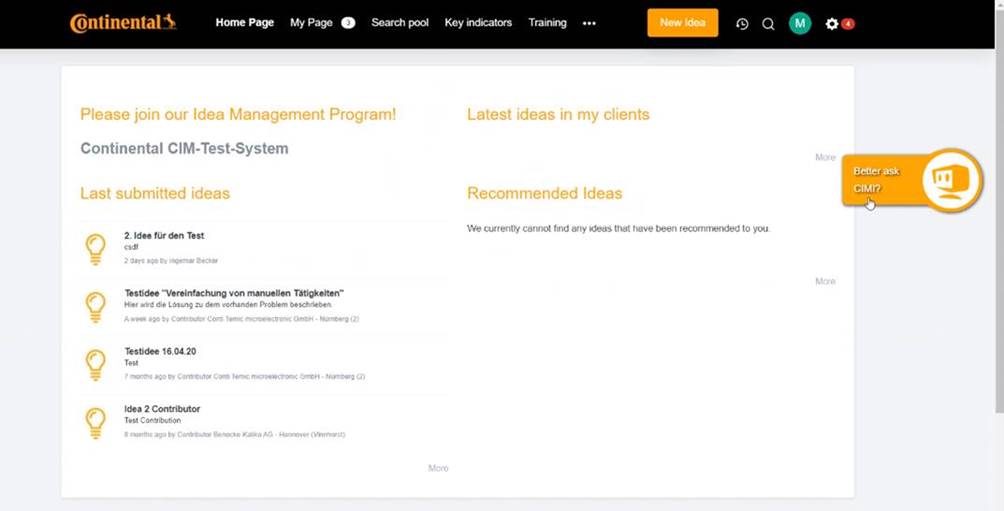Open the history clock icon
This screenshot has width=1004, height=511.
click(x=742, y=24)
